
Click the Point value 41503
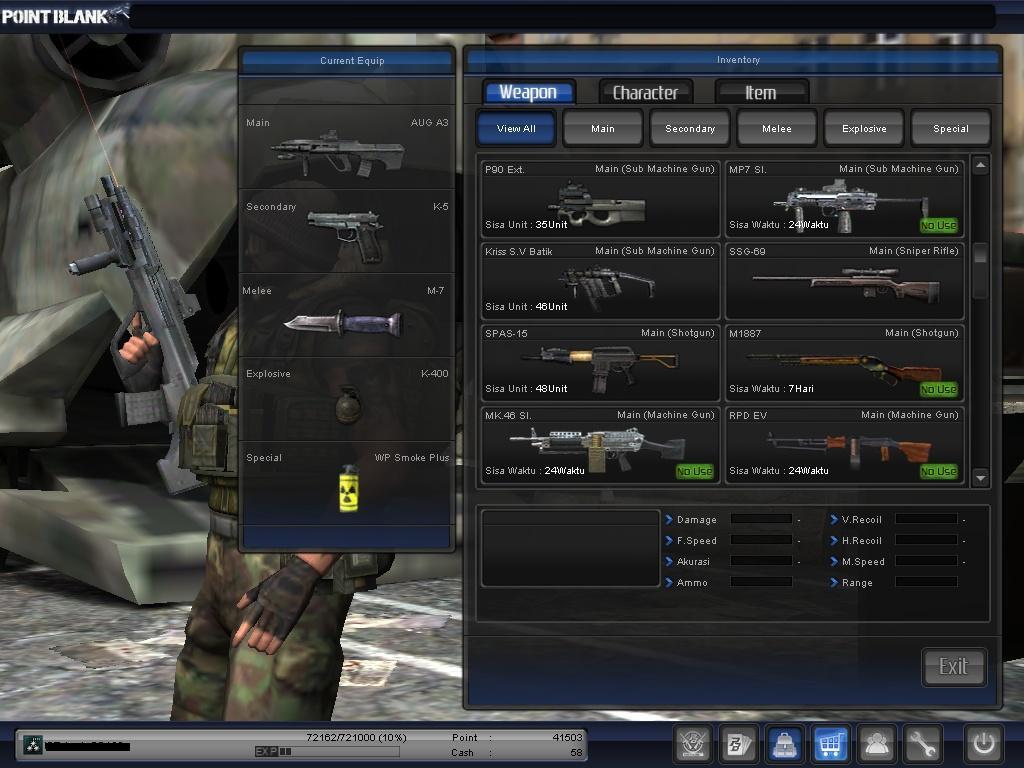567,737
